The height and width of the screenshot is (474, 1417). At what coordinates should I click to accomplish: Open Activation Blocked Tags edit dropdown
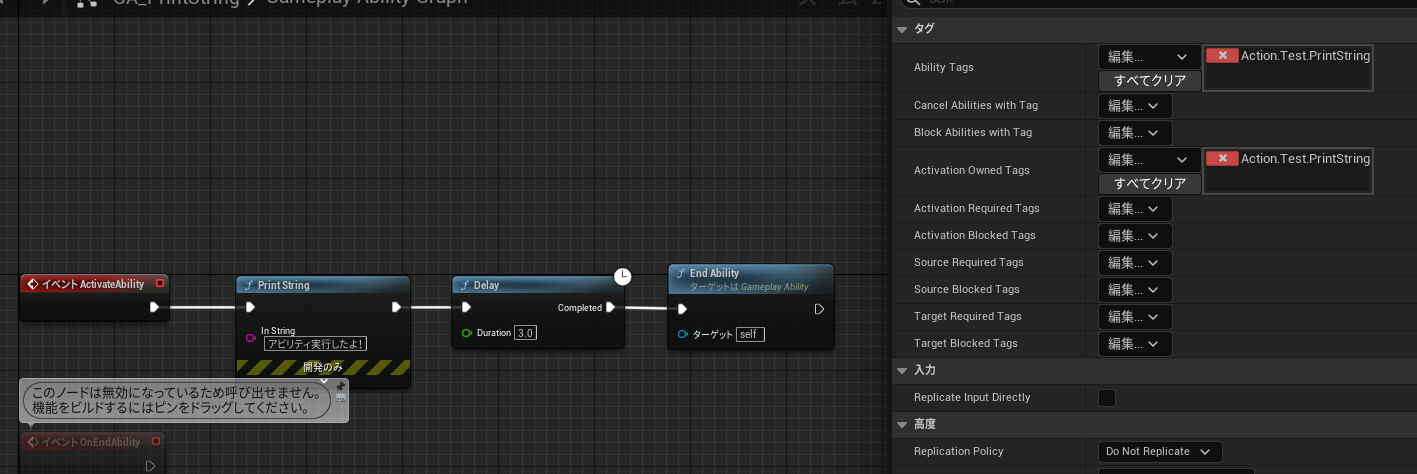pyautogui.click(x=1134, y=236)
